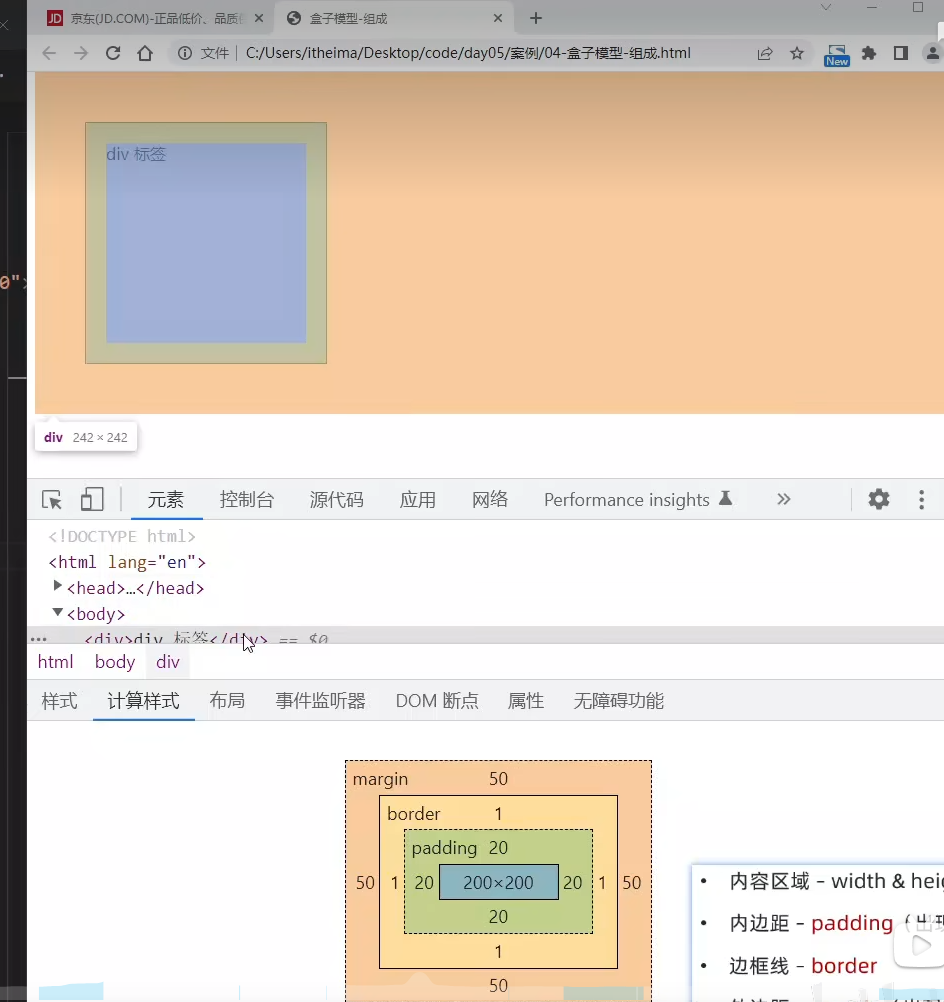Screen dimensions: 944x1002
Task: Select the html lang="en" line
Action: tap(127, 562)
